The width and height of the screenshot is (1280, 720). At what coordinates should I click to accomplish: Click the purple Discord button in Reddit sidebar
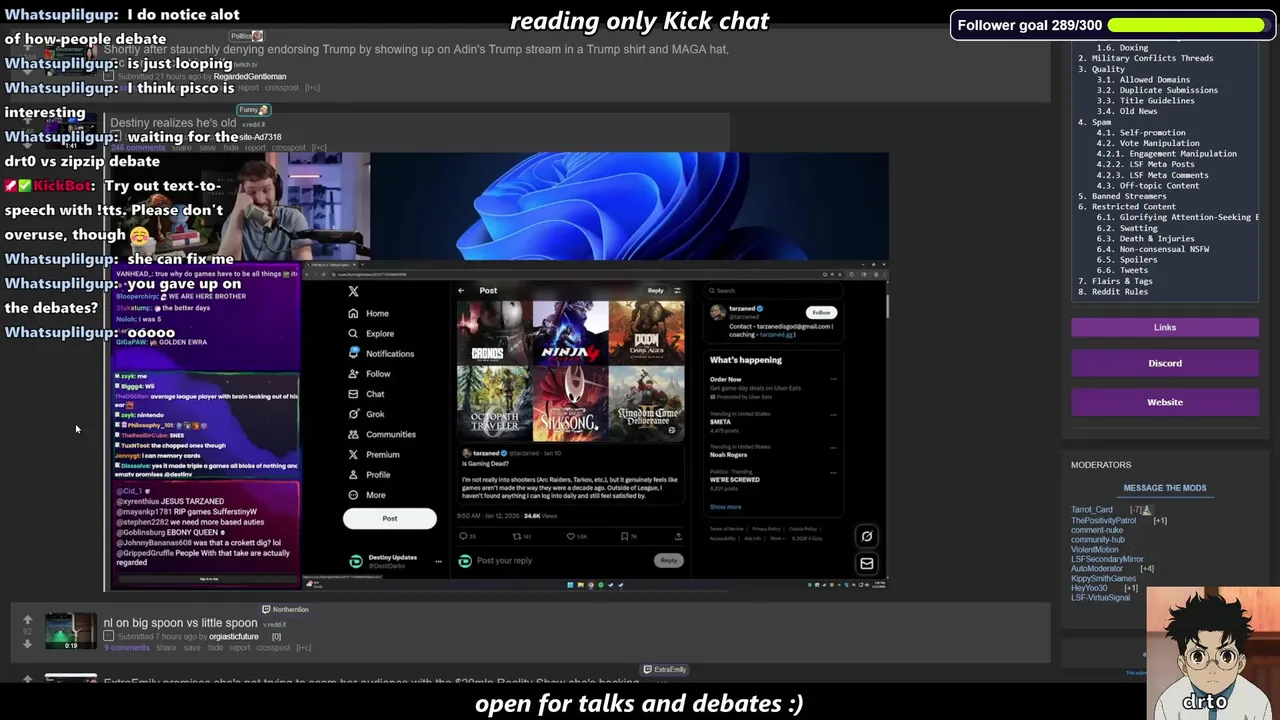pyautogui.click(x=1165, y=363)
